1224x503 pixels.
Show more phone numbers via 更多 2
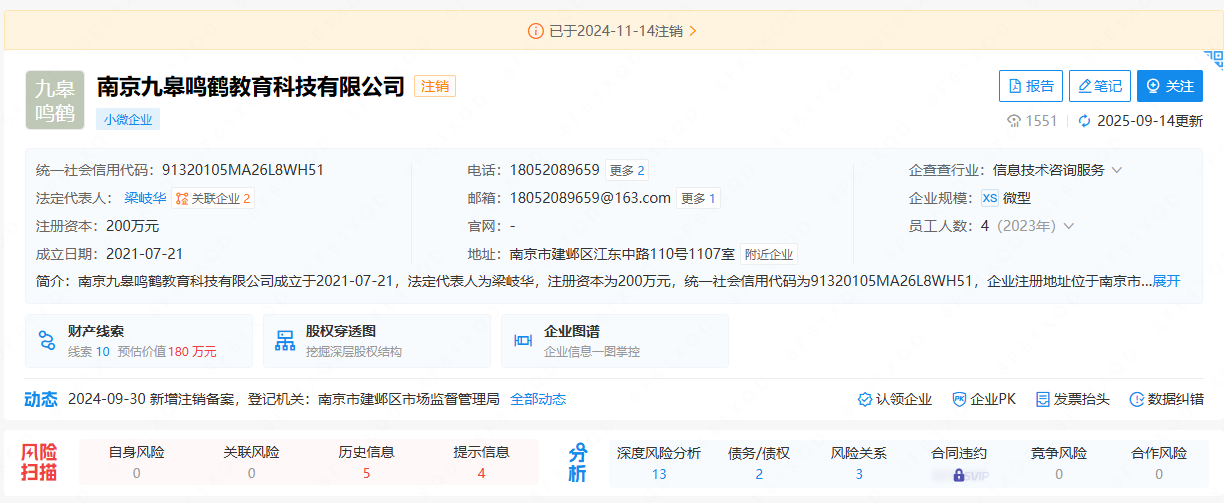(x=627, y=170)
